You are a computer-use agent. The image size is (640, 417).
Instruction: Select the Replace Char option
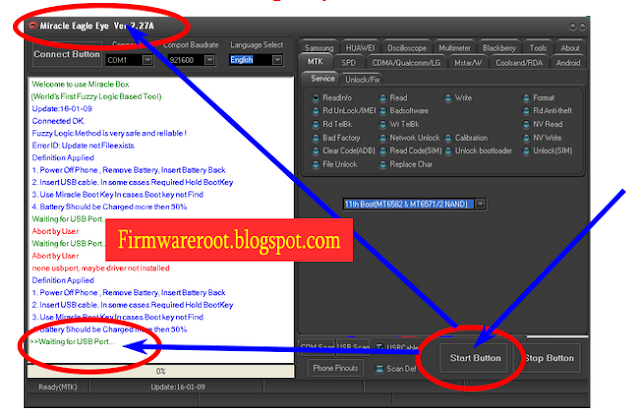[406, 164]
